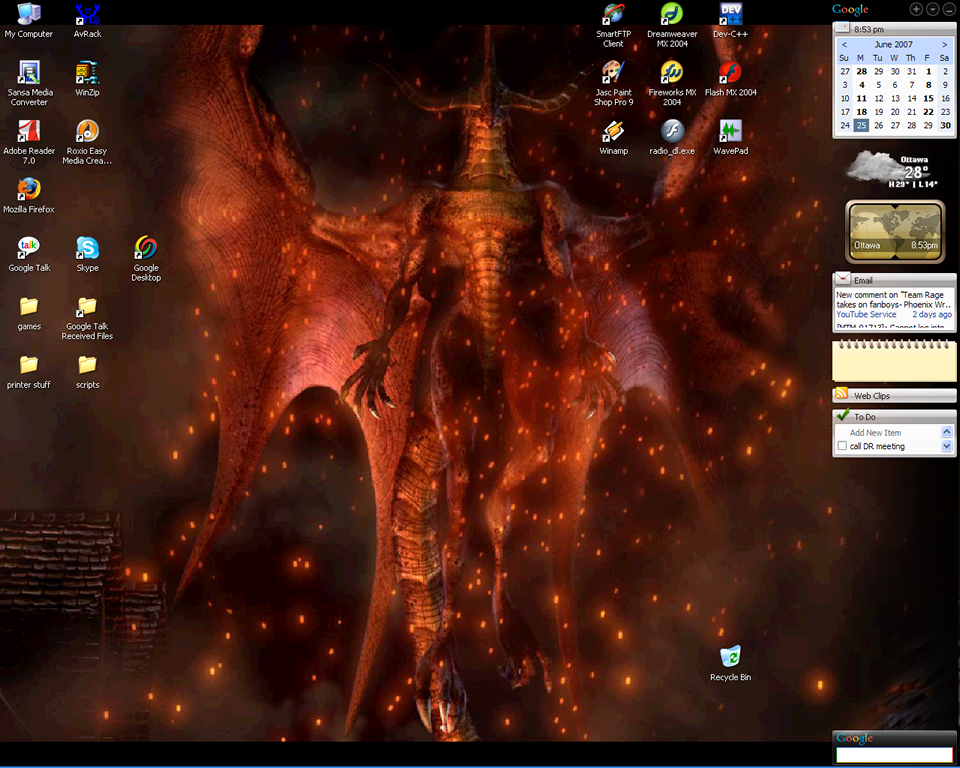
Task: Open the YouTube Service email sender link
Action: pyautogui.click(x=866, y=314)
